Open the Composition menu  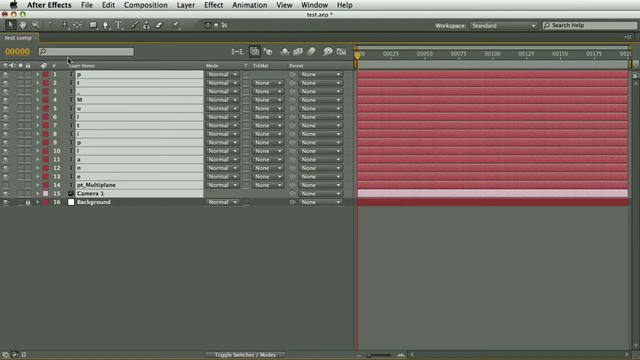click(145, 5)
